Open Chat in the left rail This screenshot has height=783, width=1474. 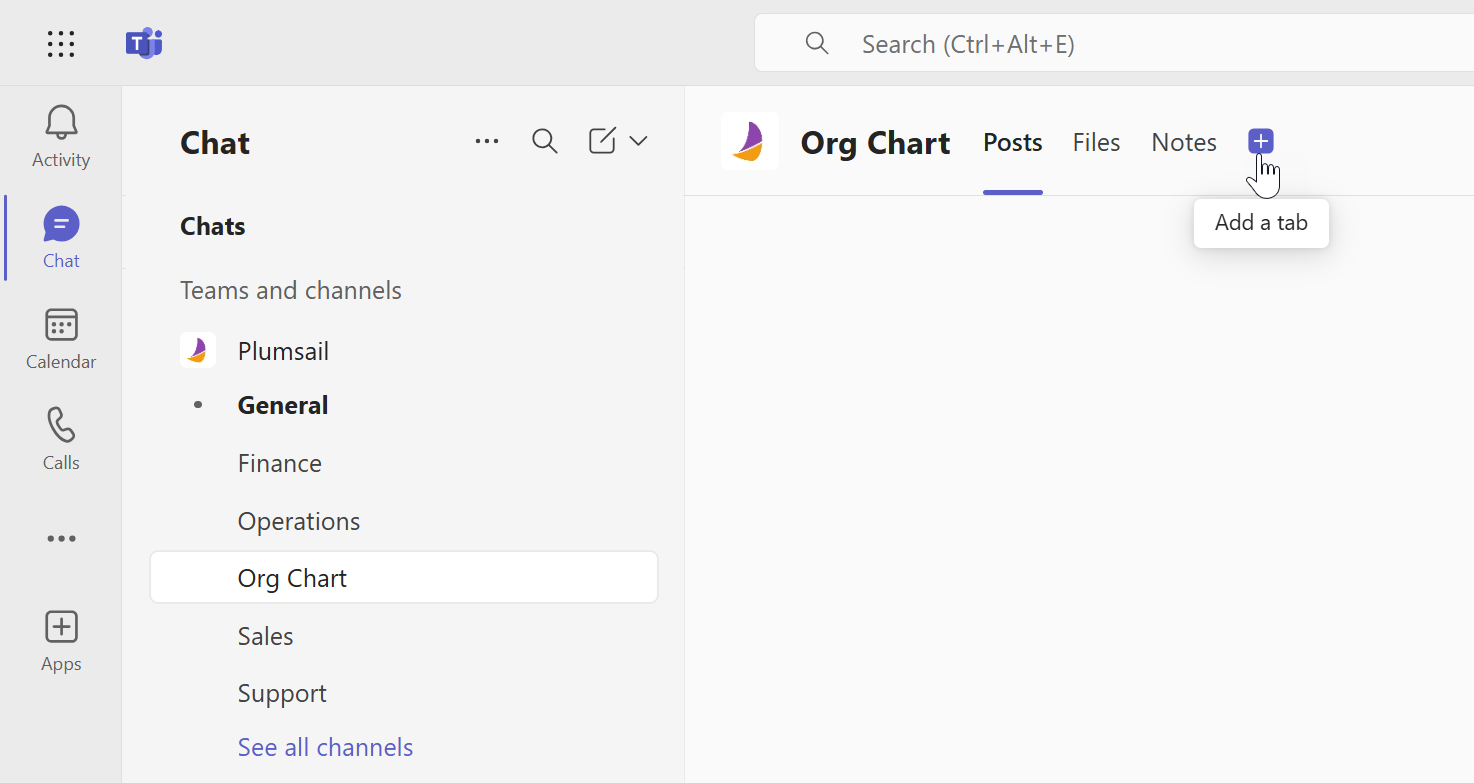pos(61,238)
